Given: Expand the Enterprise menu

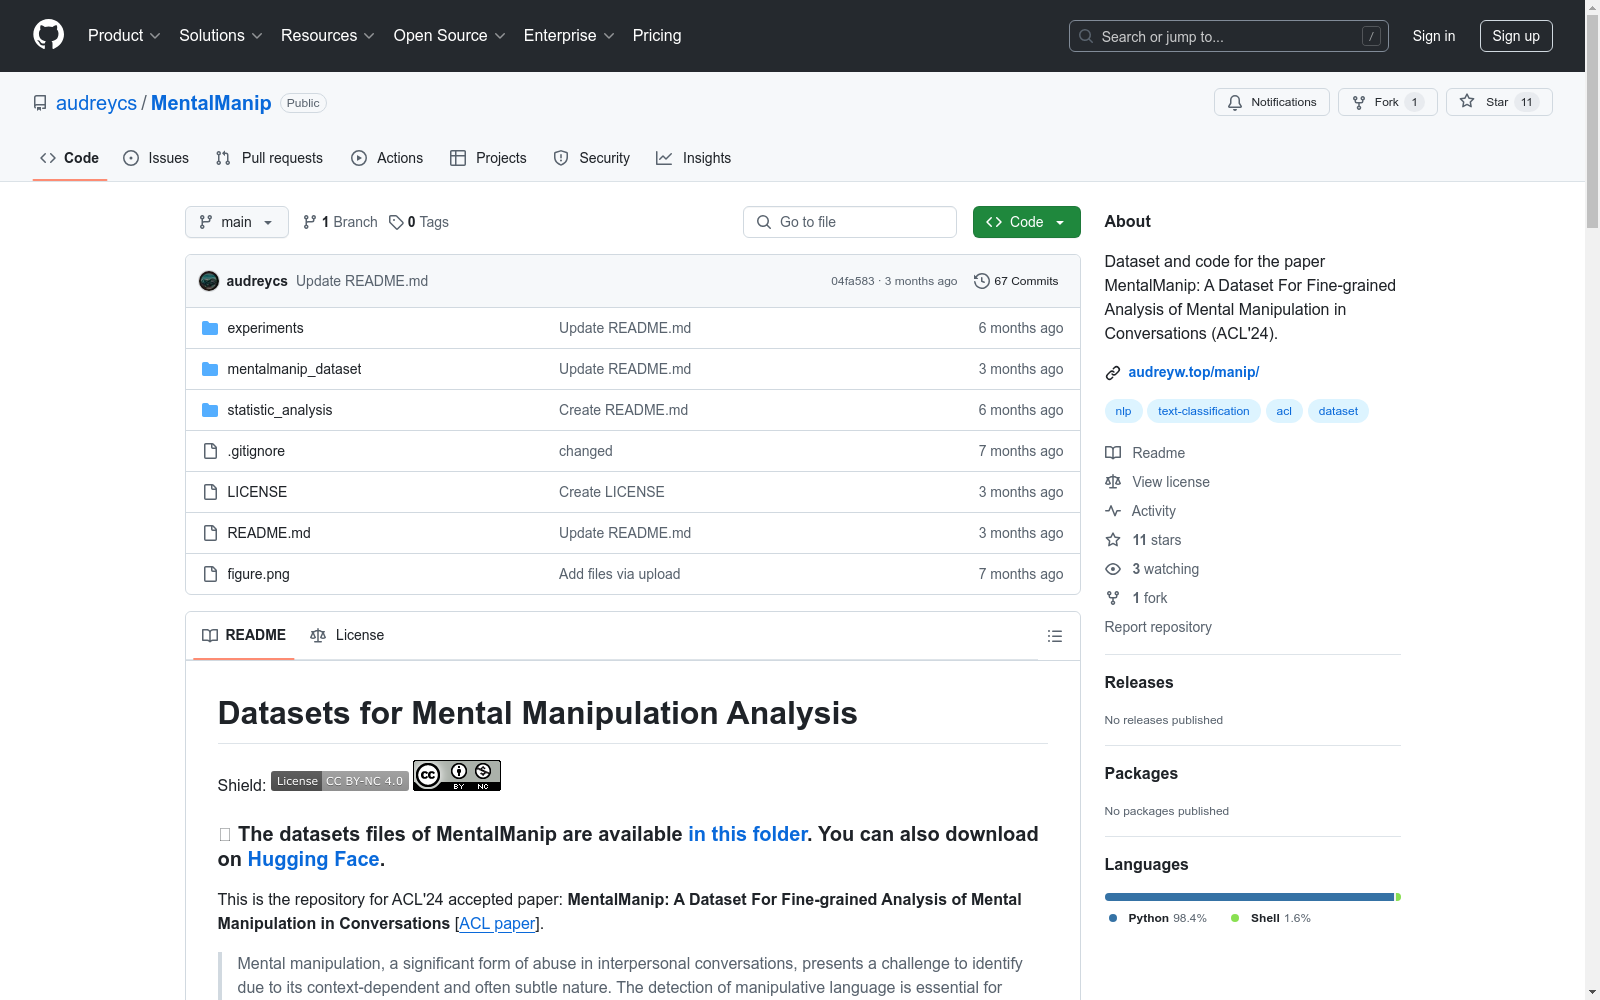Looking at the screenshot, I should point(569,35).
